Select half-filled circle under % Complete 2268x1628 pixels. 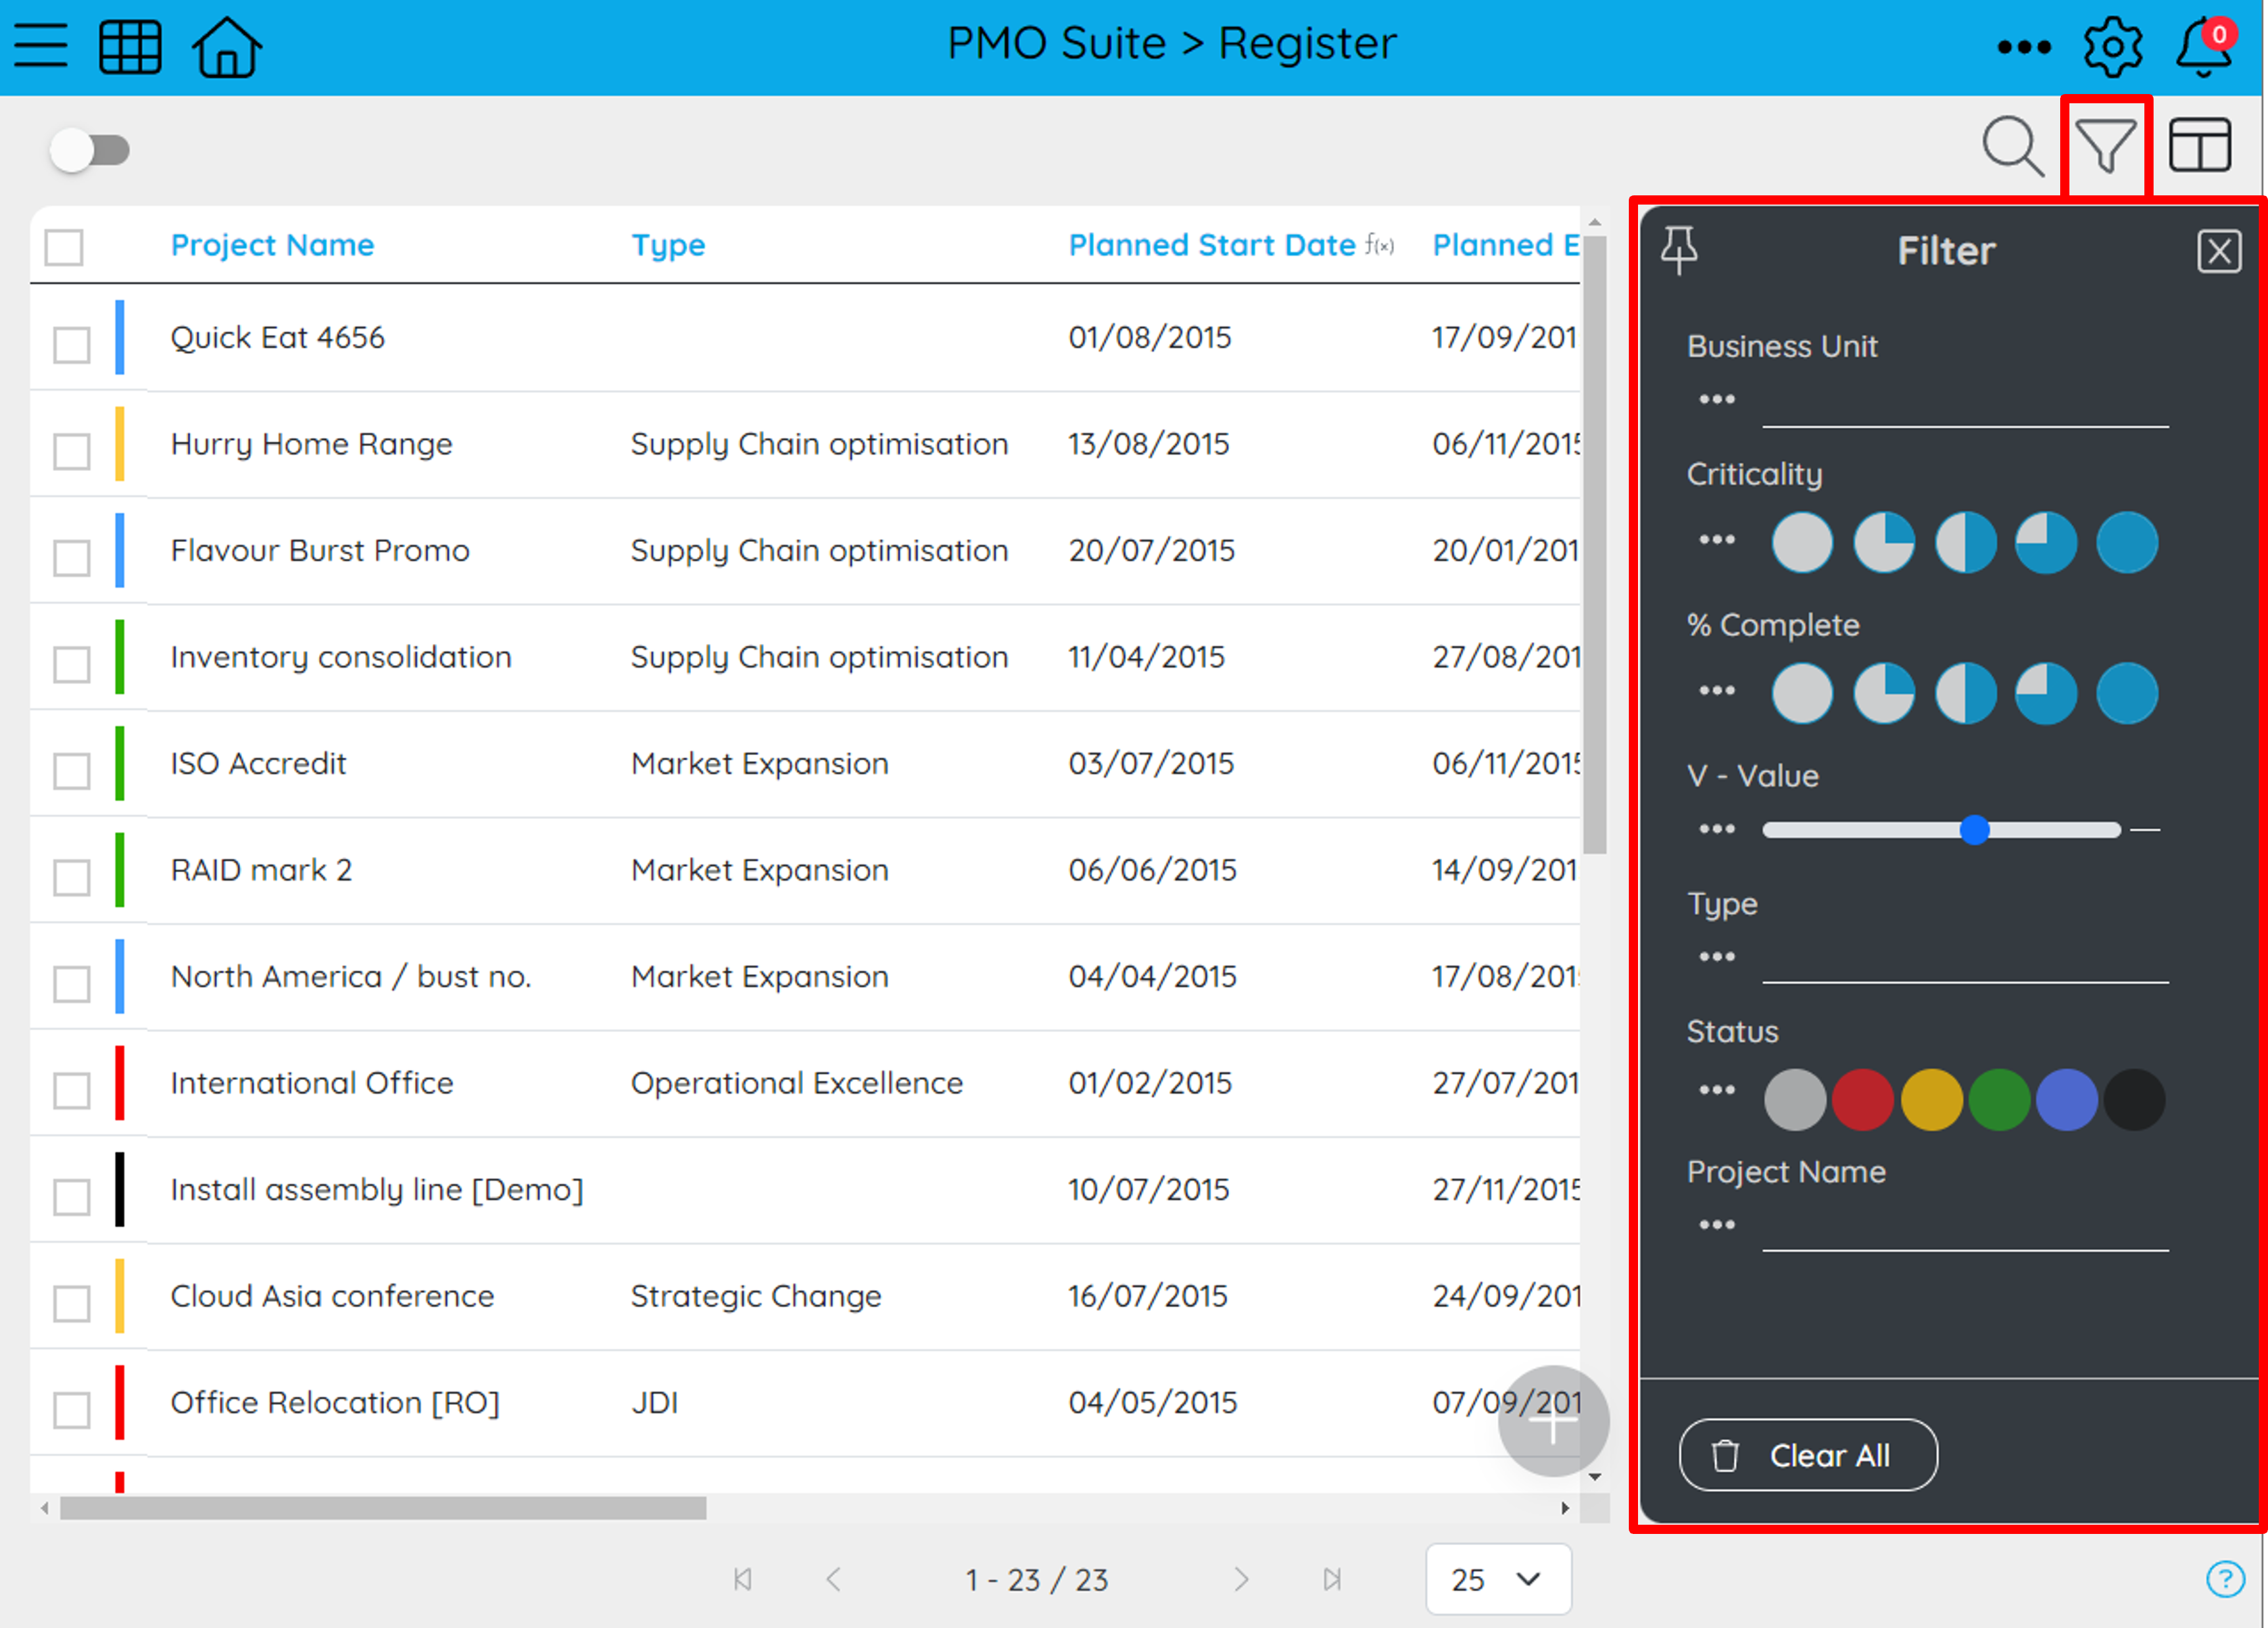click(x=1965, y=694)
